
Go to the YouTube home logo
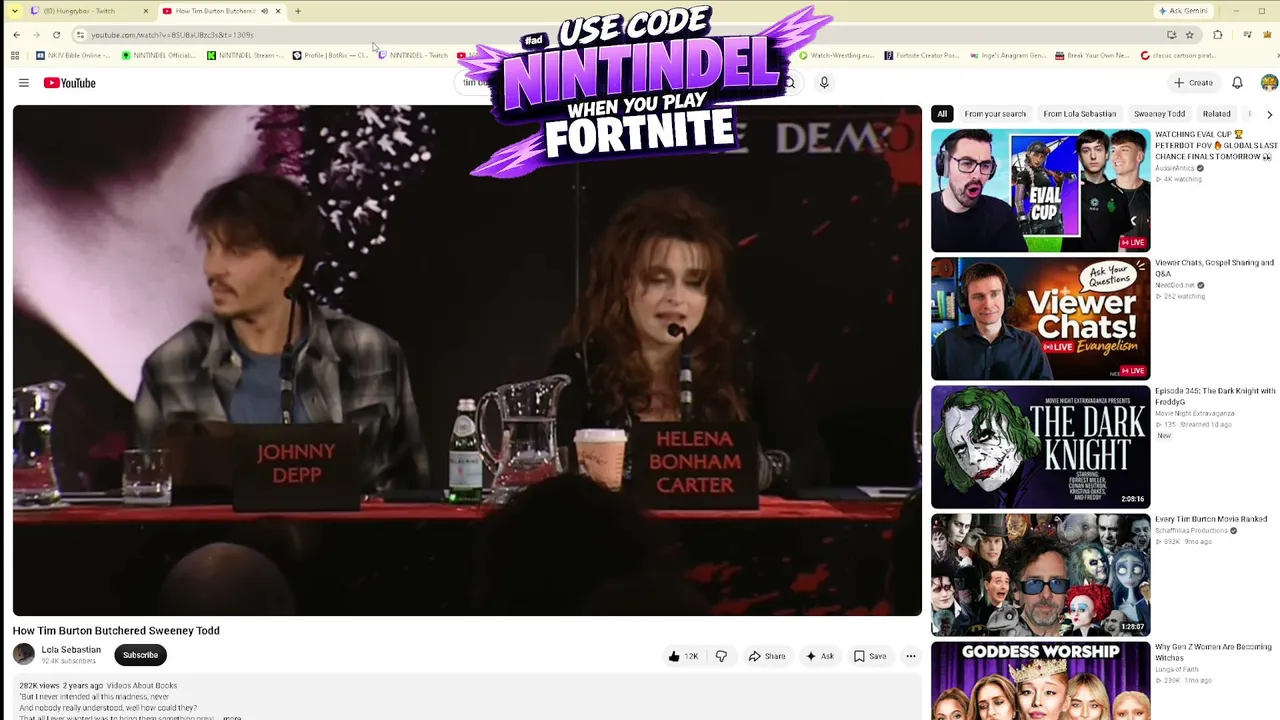69,83
